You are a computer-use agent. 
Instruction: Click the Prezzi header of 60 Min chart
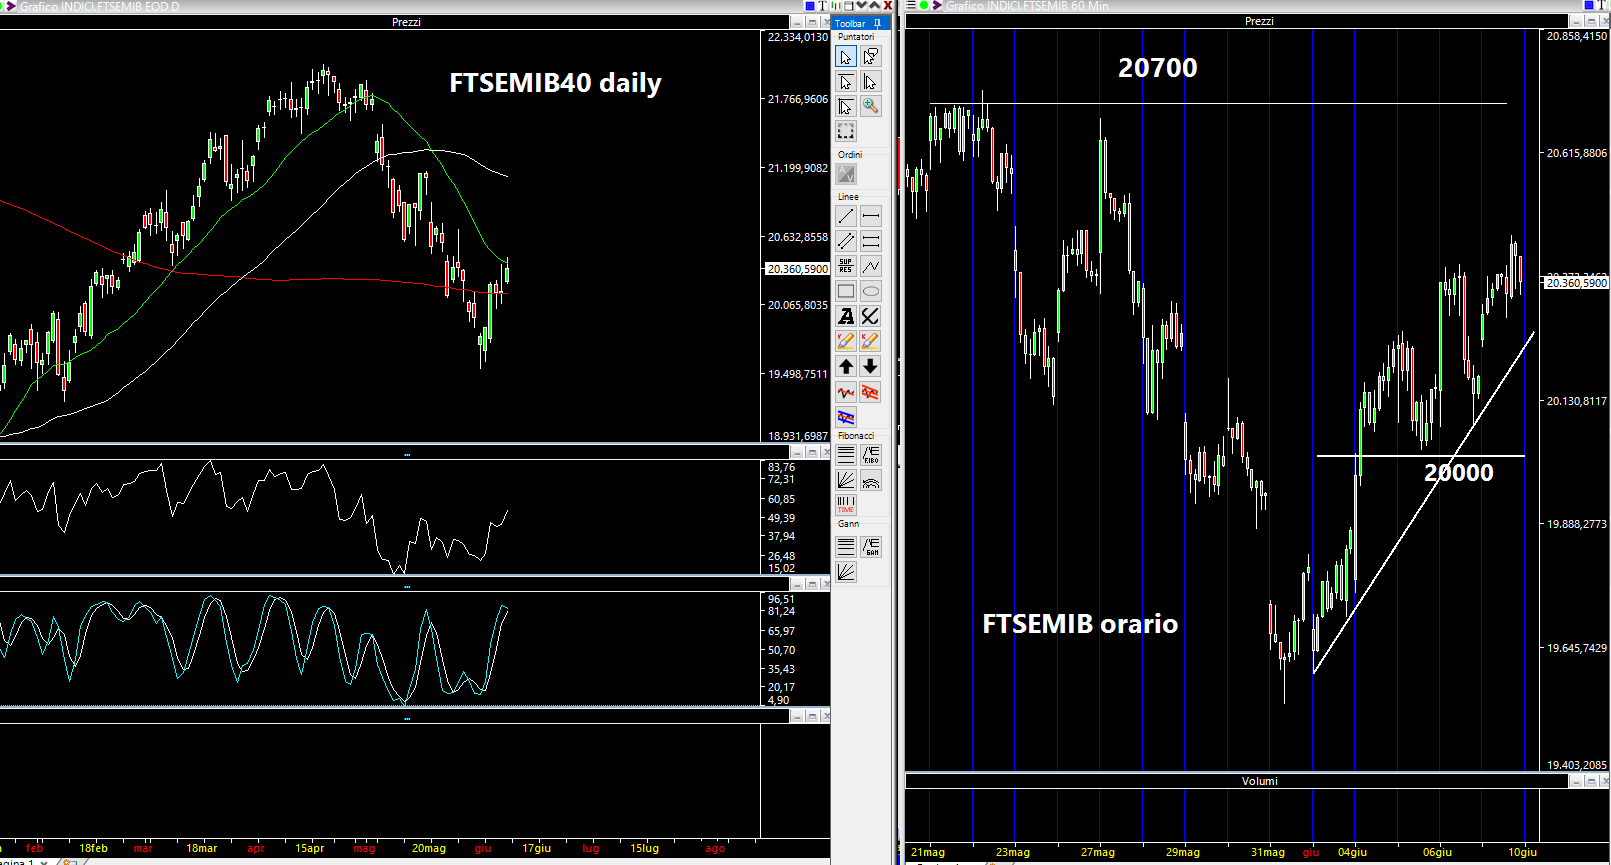tap(1259, 21)
